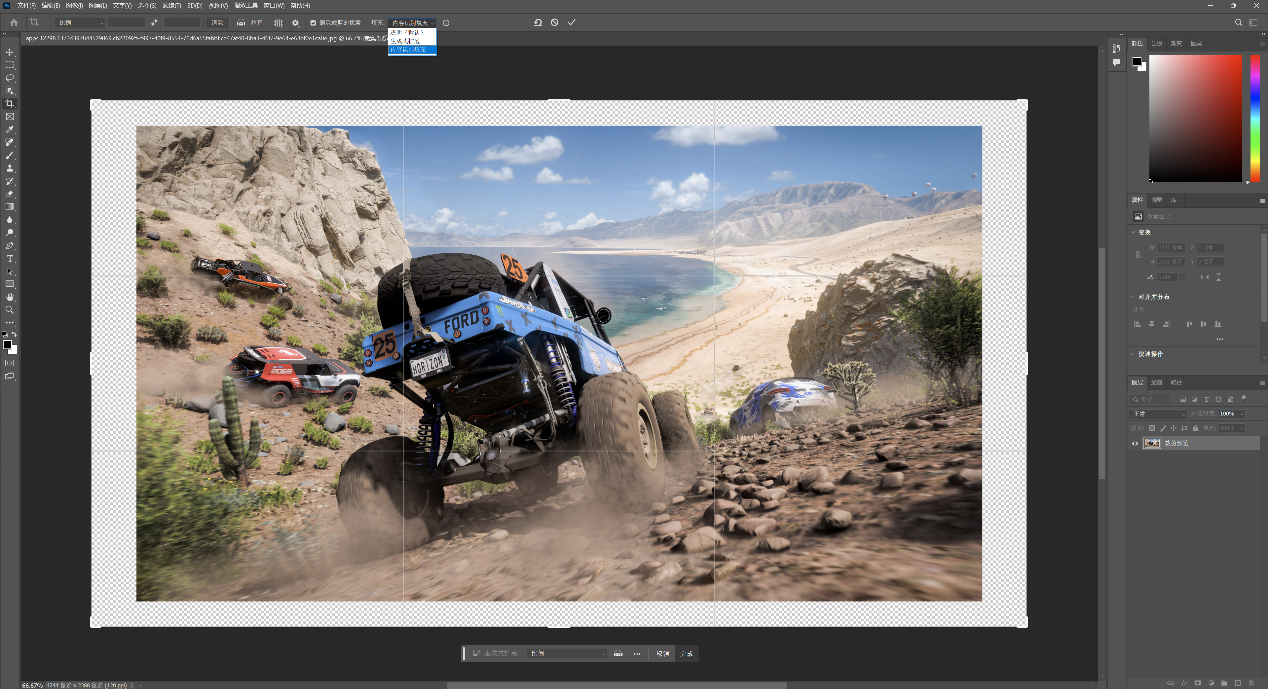Click the rainbow hue slider in the color panel

(1255, 118)
